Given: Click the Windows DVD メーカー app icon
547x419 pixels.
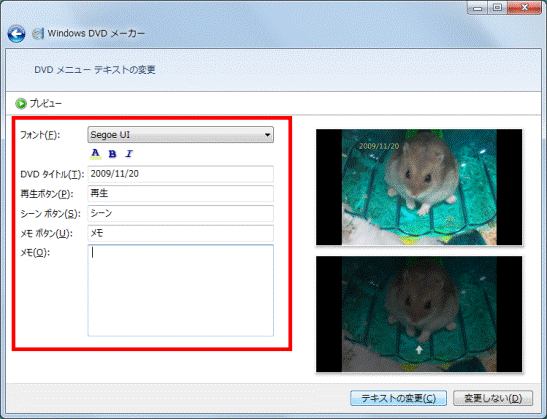Looking at the screenshot, I should [38, 34].
